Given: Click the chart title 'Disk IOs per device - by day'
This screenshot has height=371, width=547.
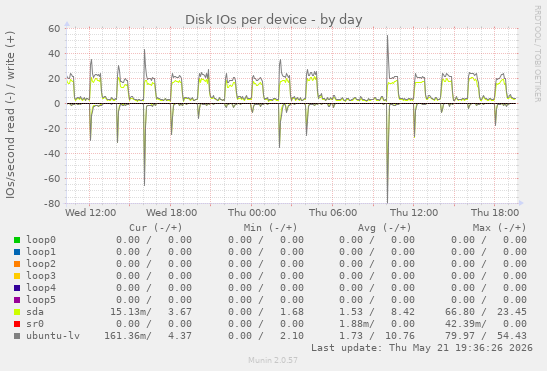Looking at the screenshot, I should [274, 20].
